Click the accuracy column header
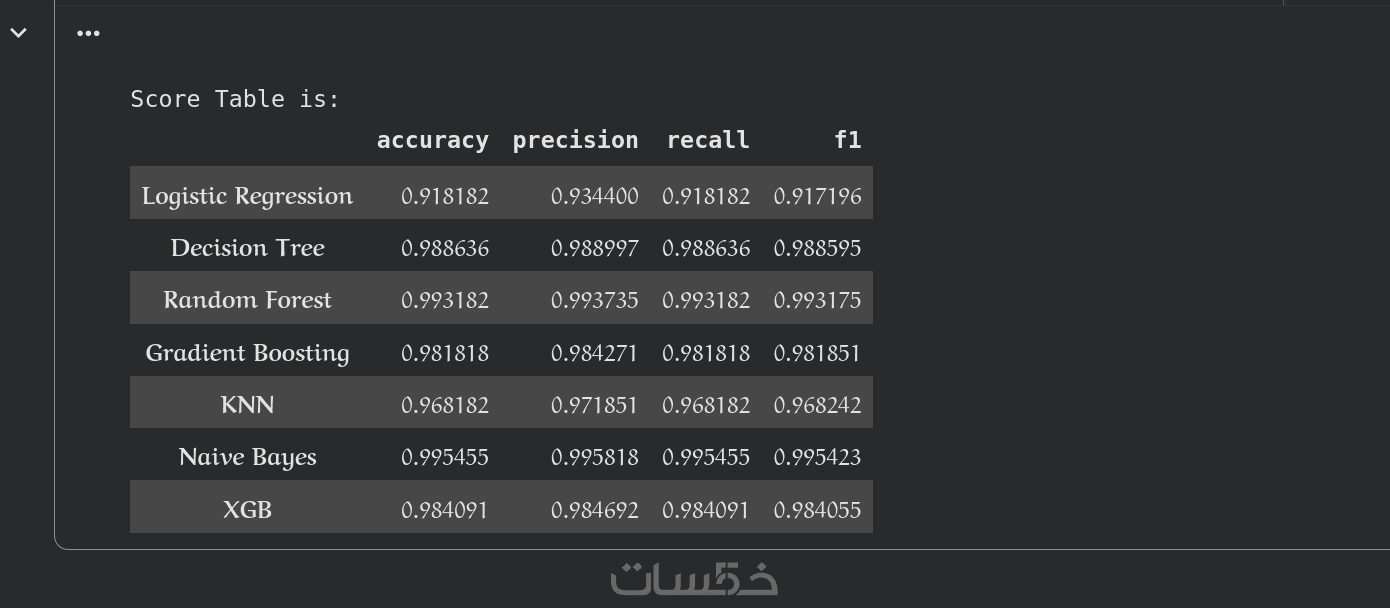This screenshot has width=1390, height=608. (x=432, y=140)
